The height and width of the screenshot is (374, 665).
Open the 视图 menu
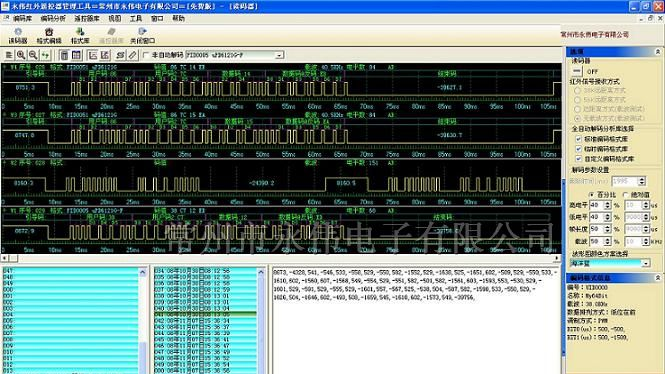[115, 18]
